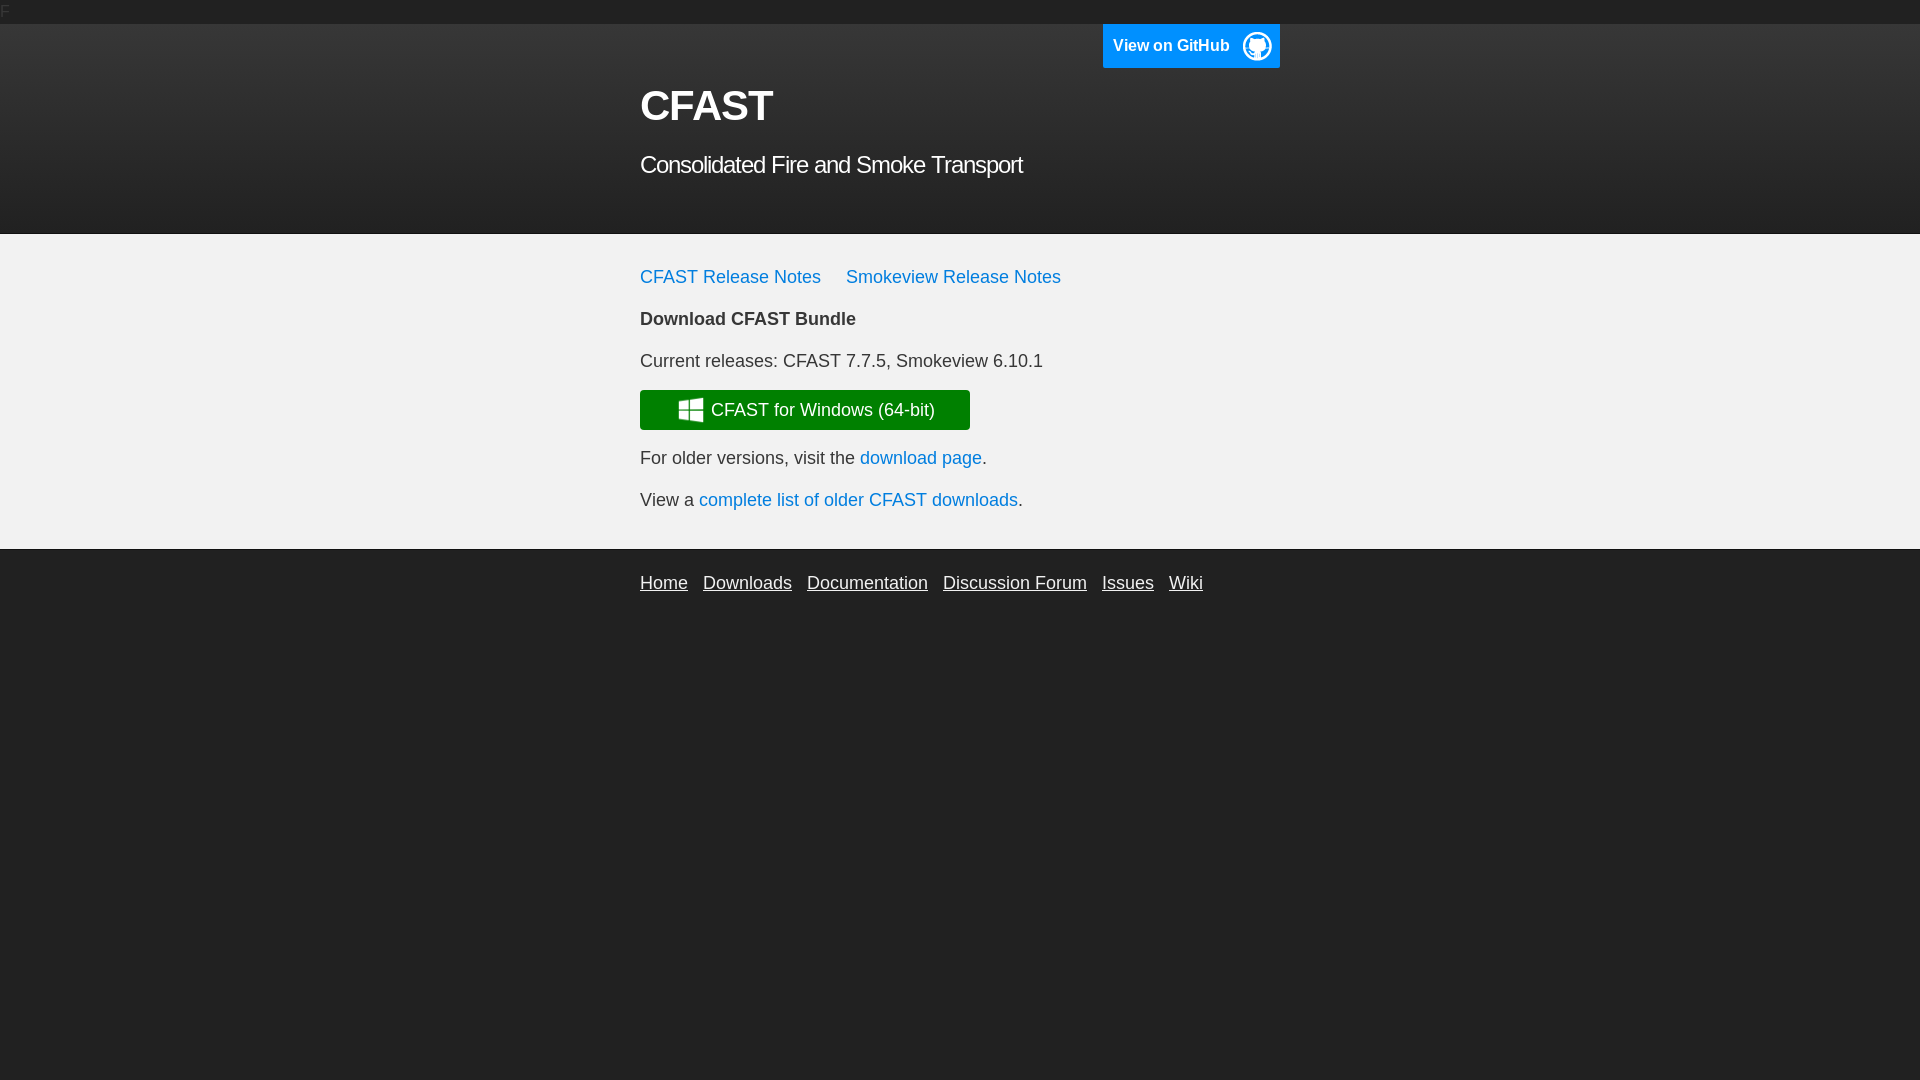The image size is (1920, 1080).
Task: Open complete list of older CFAST downloads
Action: [858, 500]
